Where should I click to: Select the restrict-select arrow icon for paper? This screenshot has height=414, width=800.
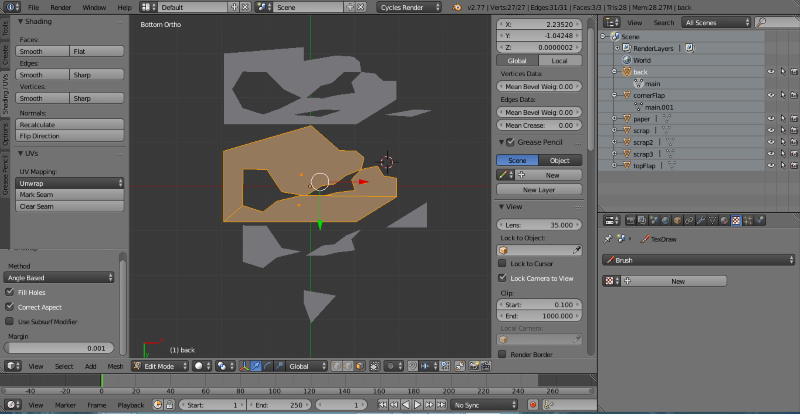783,119
